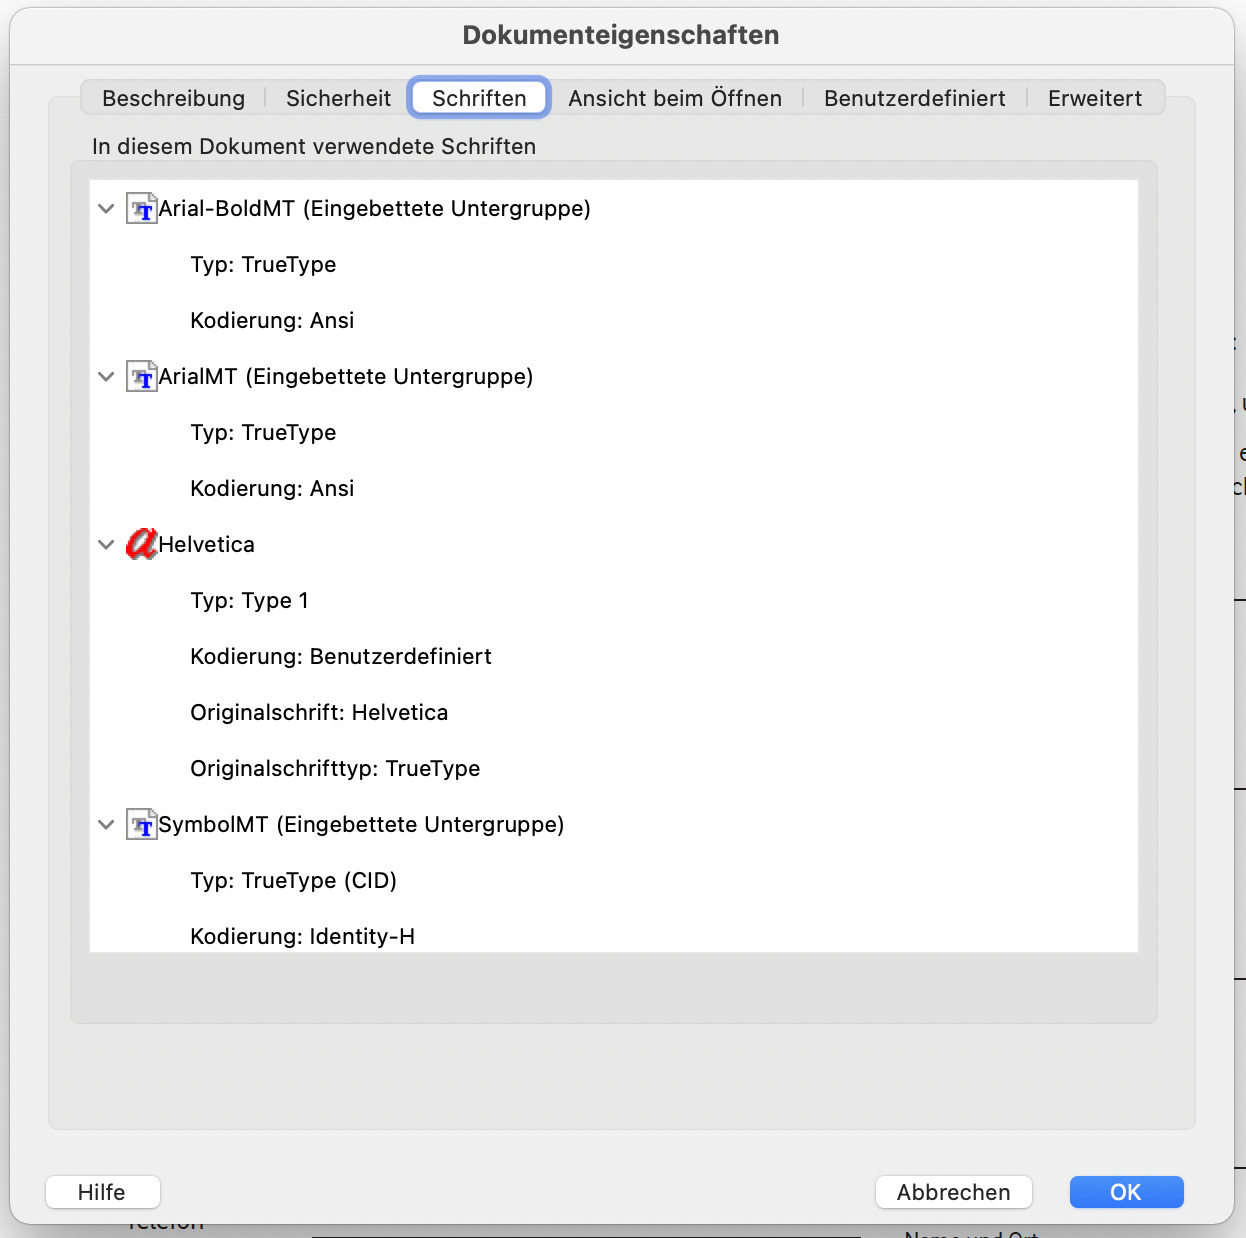Open the Sicherheit tab
This screenshot has width=1246, height=1238.
(x=338, y=98)
